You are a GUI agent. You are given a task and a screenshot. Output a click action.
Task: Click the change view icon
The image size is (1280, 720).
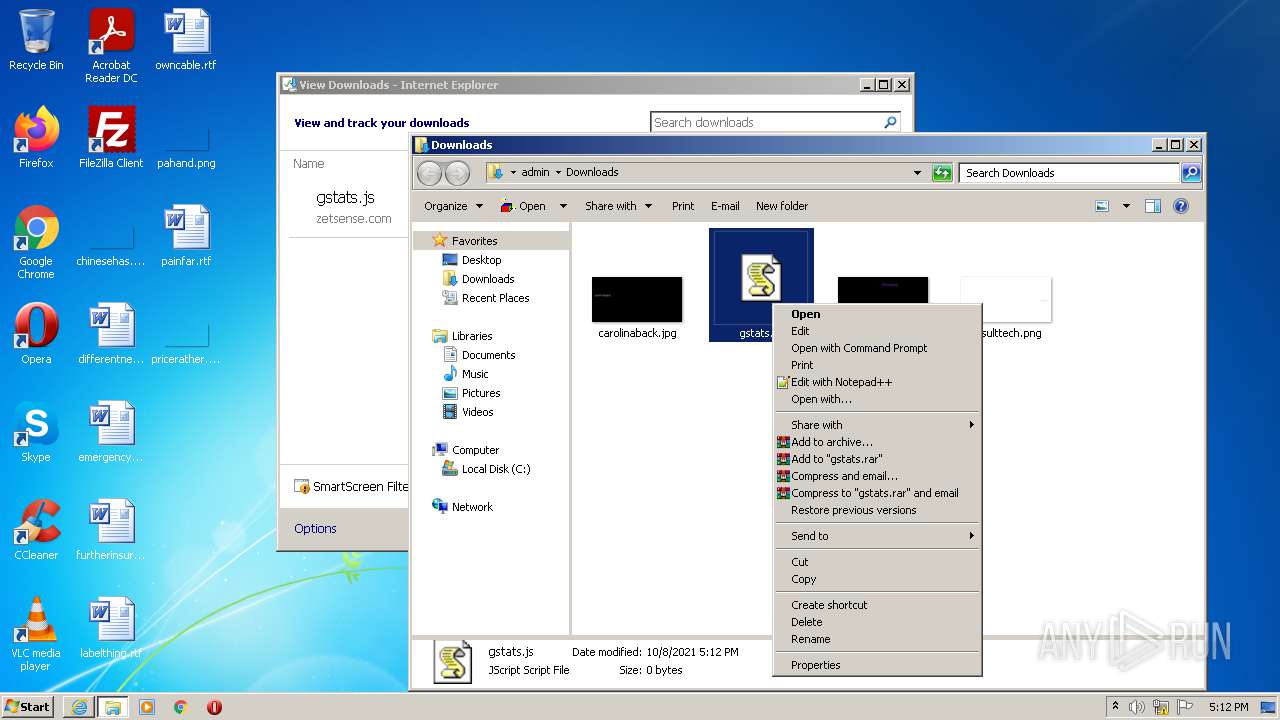tap(1102, 206)
